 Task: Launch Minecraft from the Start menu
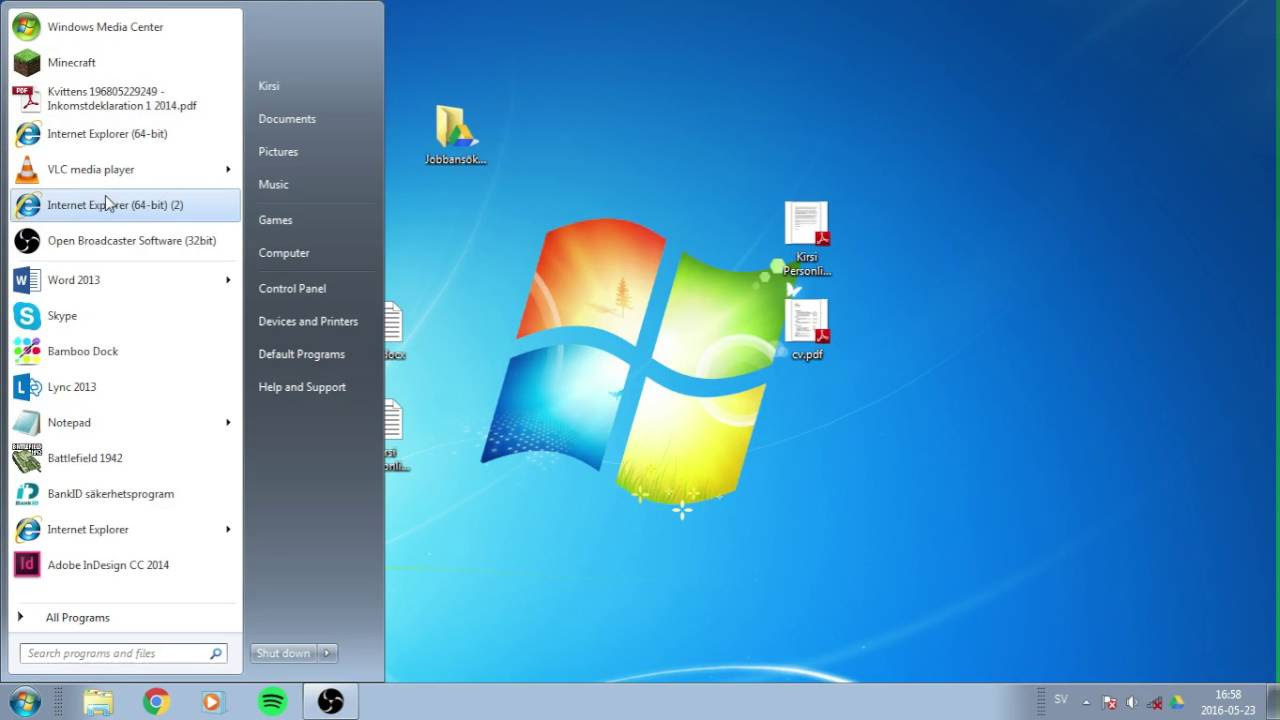pos(125,62)
